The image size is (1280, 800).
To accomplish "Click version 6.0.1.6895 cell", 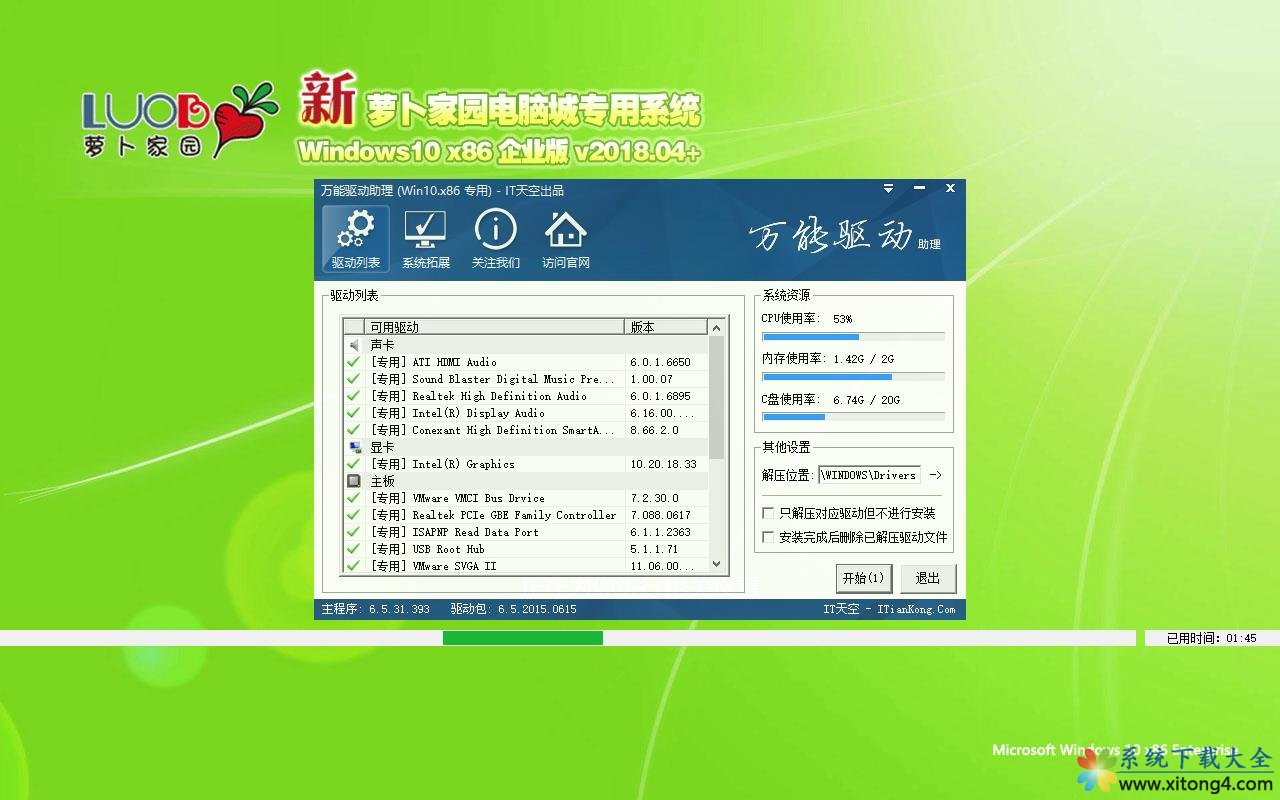I will click(660, 396).
